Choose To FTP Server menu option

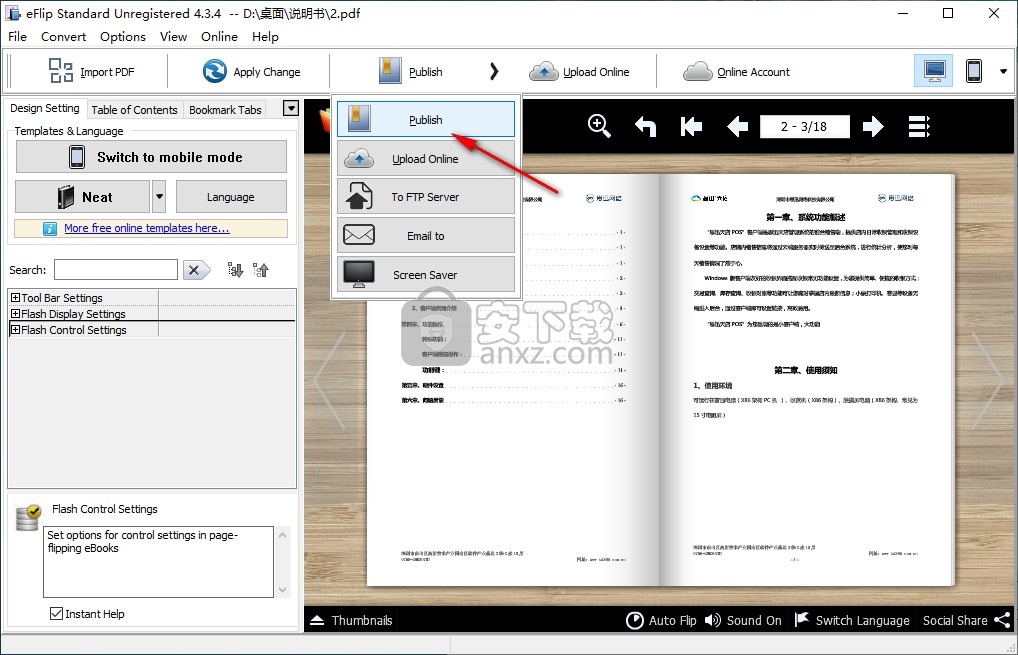(x=426, y=197)
